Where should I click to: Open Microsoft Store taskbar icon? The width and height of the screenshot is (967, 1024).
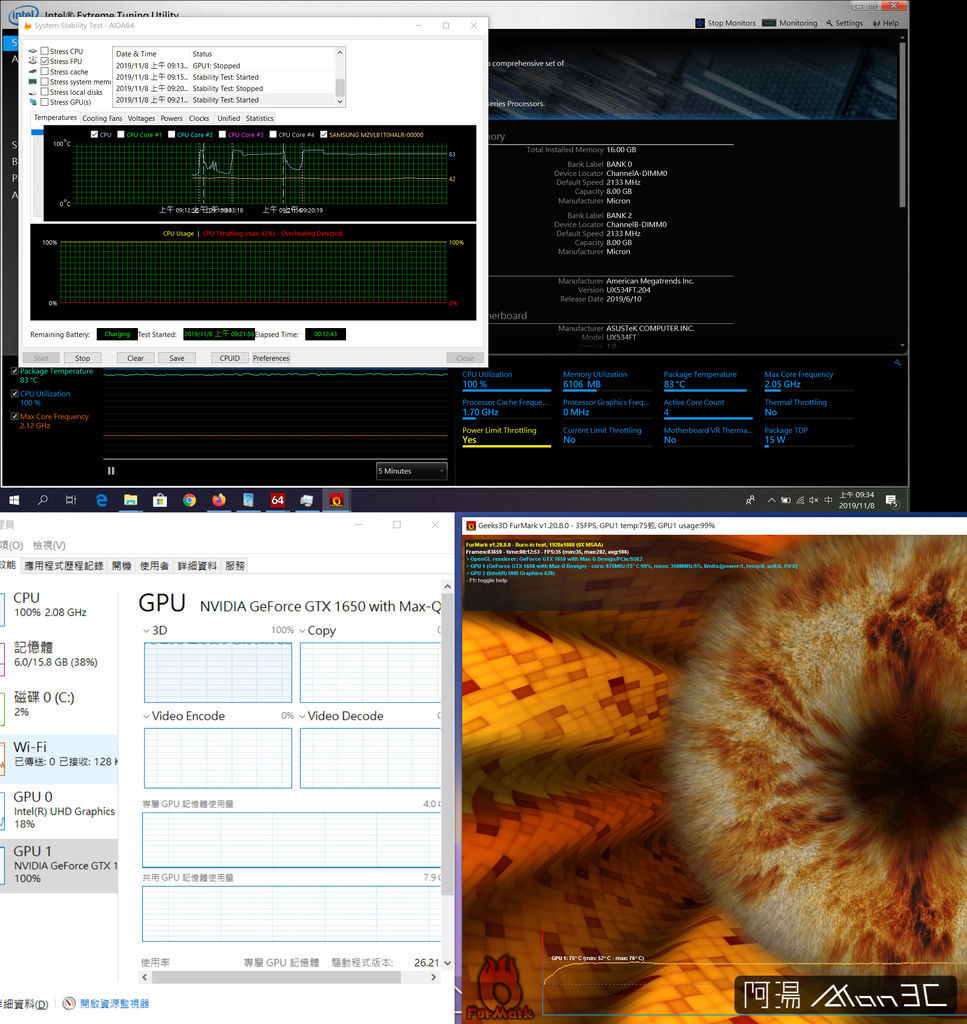click(160, 500)
